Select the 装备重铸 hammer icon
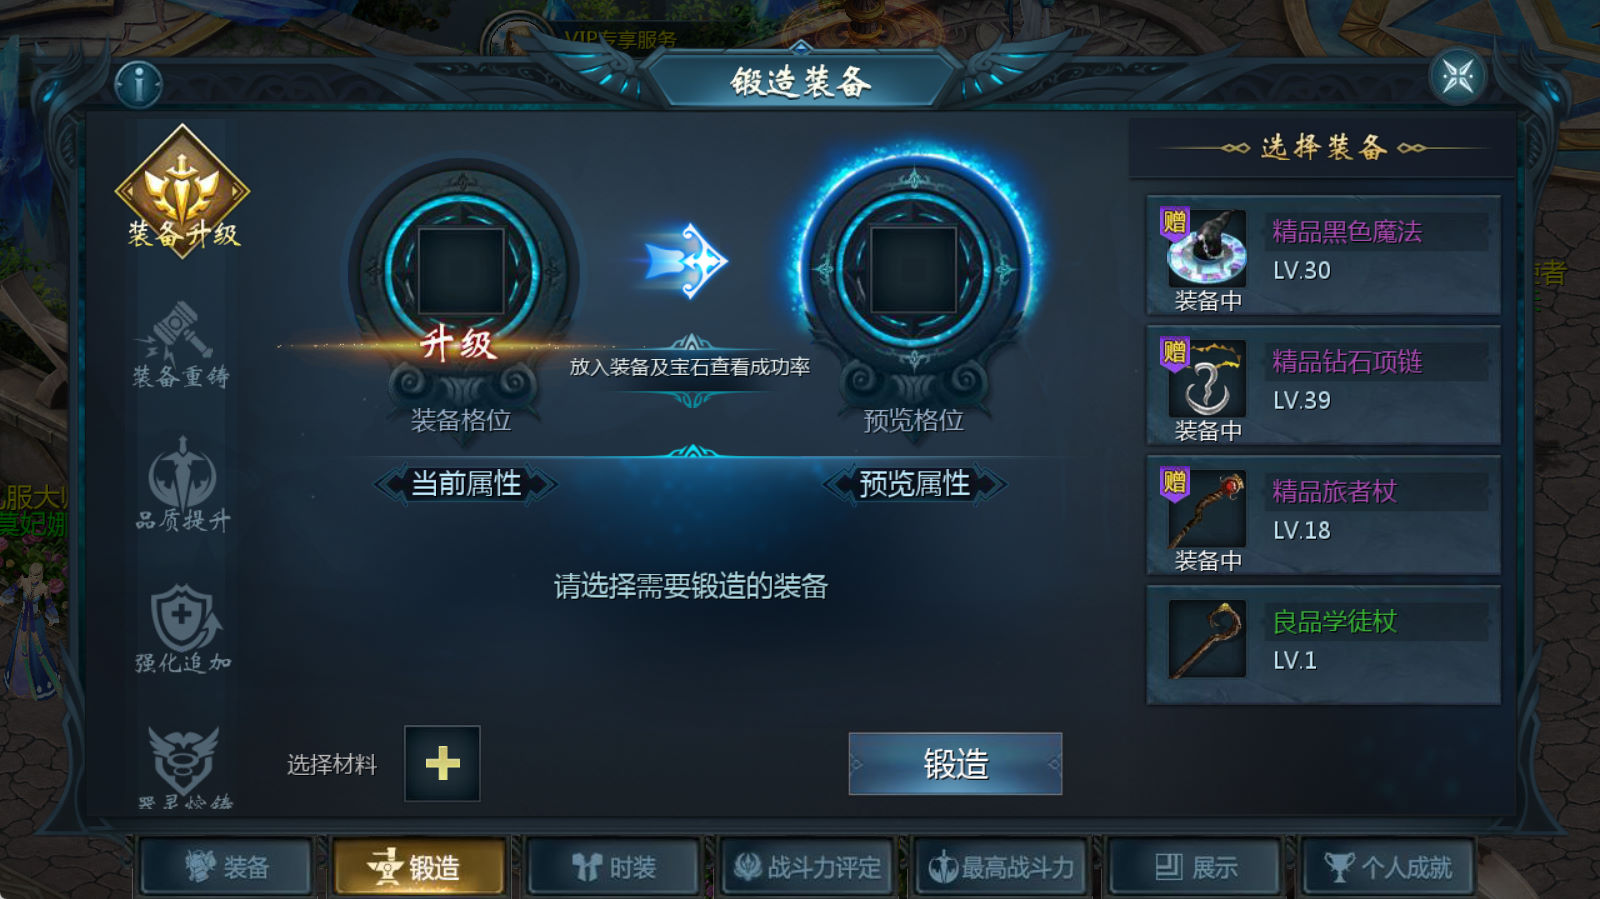 tap(182, 345)
